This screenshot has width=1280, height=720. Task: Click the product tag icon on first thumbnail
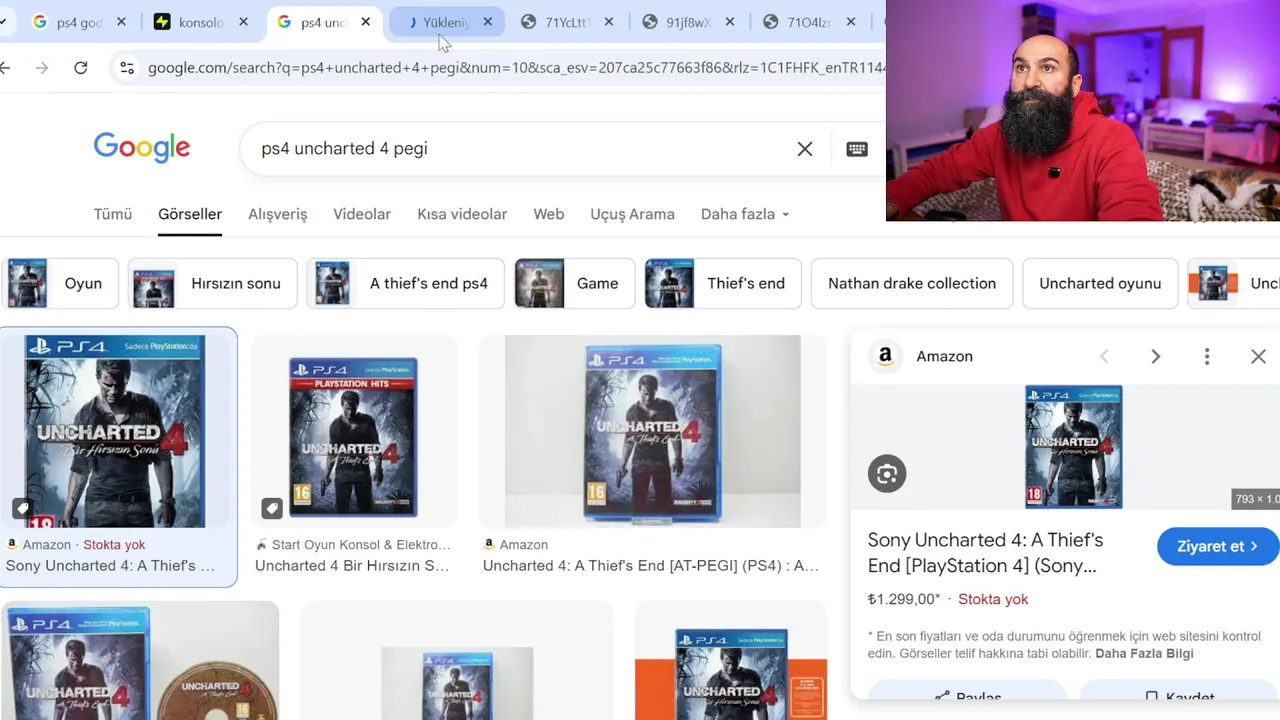tap(22, 509)
